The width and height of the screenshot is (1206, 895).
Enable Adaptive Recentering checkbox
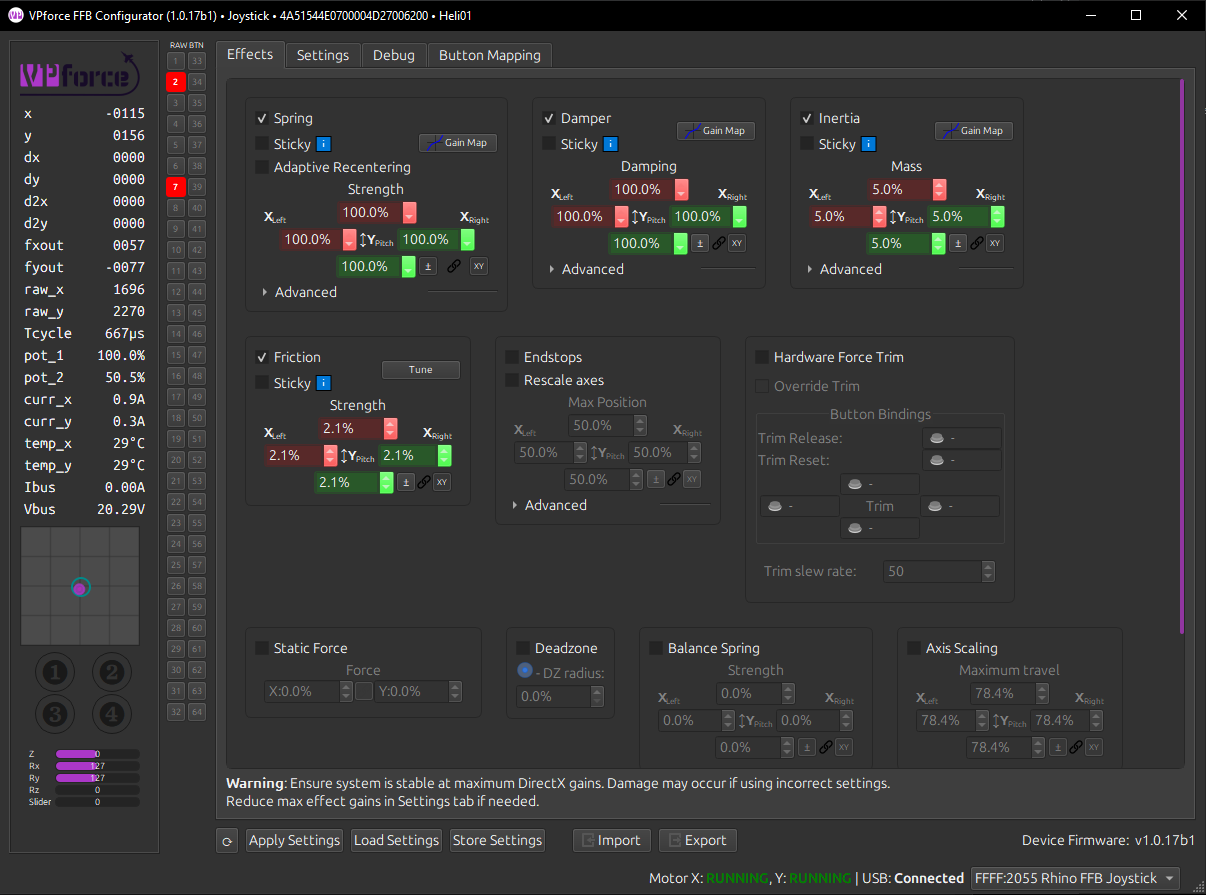click(262, 167)
